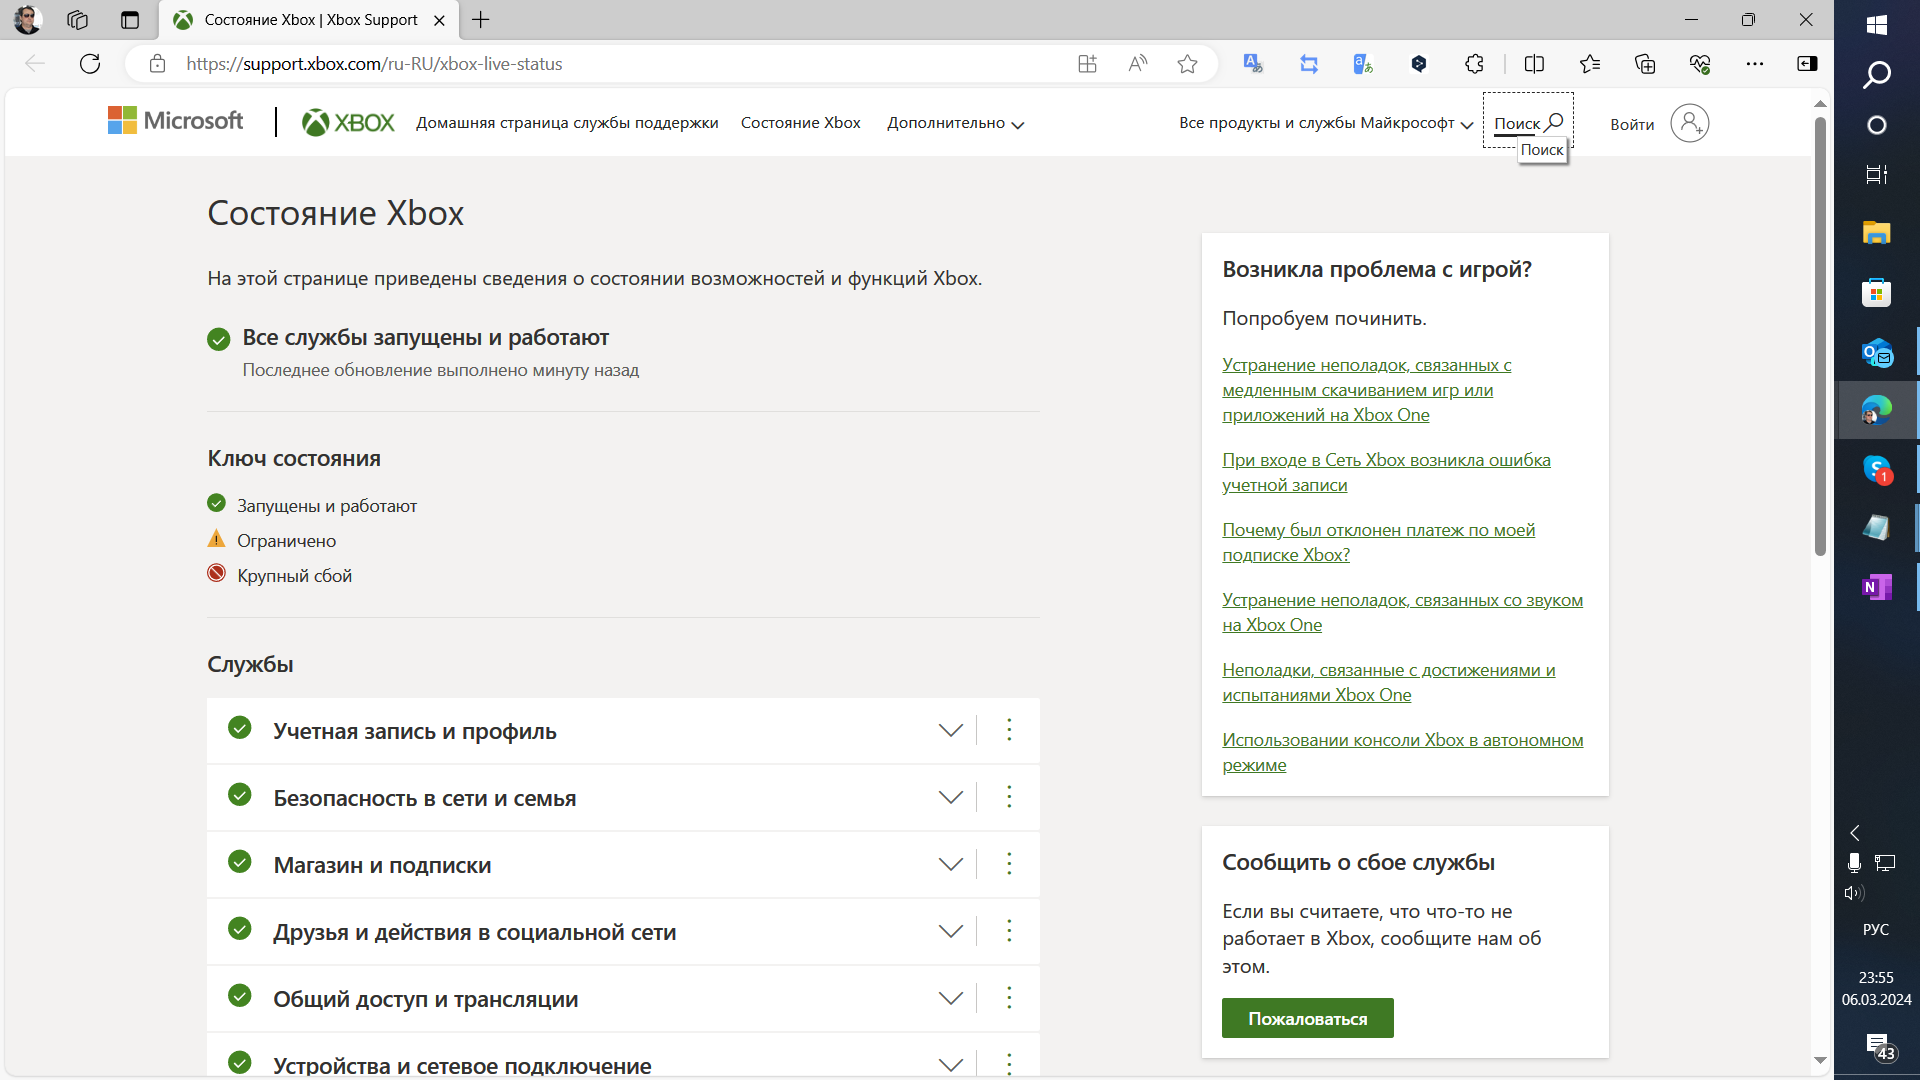Open link Использовании консоли в автономном режиме
1920x1080 pixels.
(1402, 752)
